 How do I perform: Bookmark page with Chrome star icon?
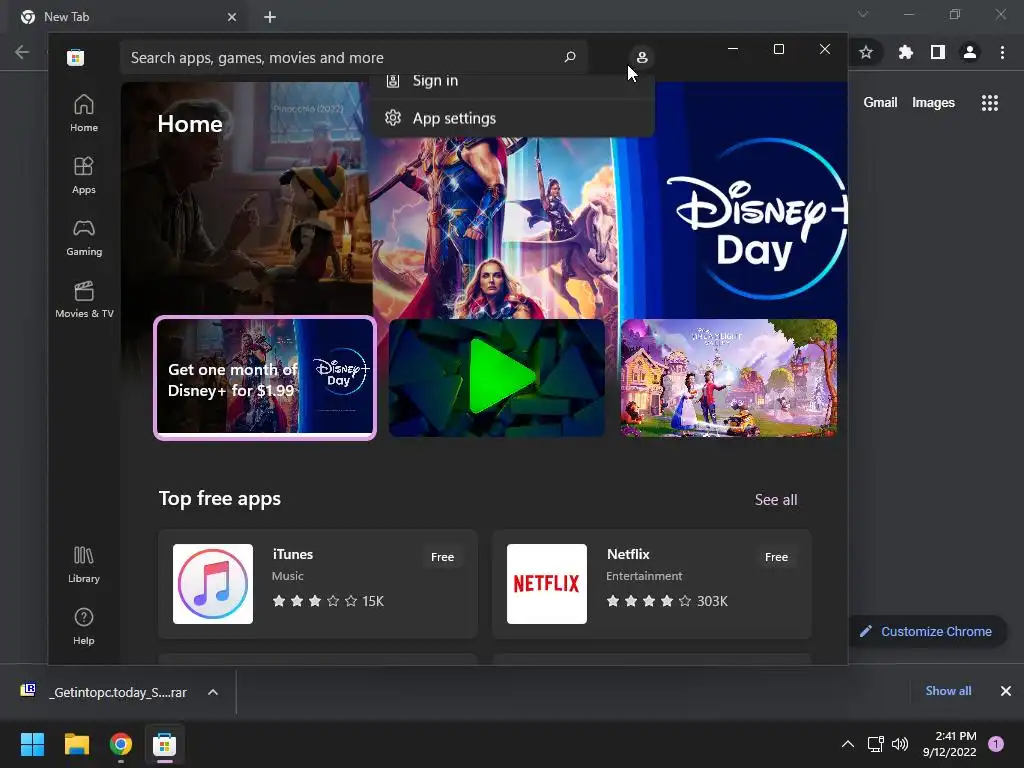(x=866, y=52)
